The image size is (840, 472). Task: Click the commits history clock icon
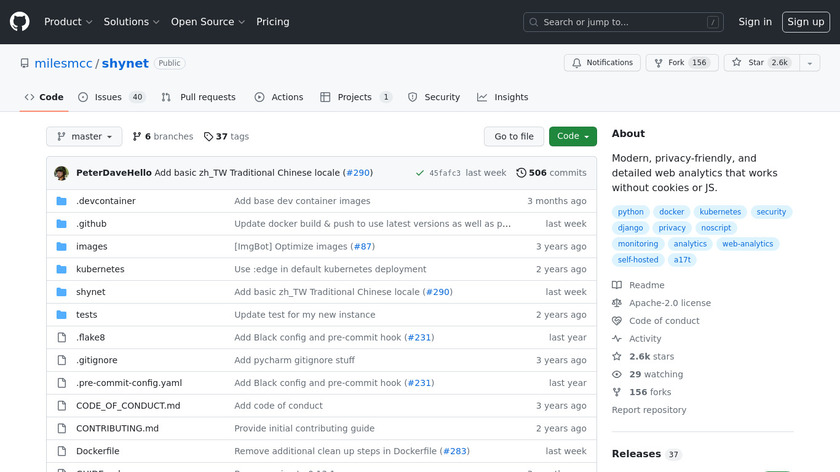[521, 173]
